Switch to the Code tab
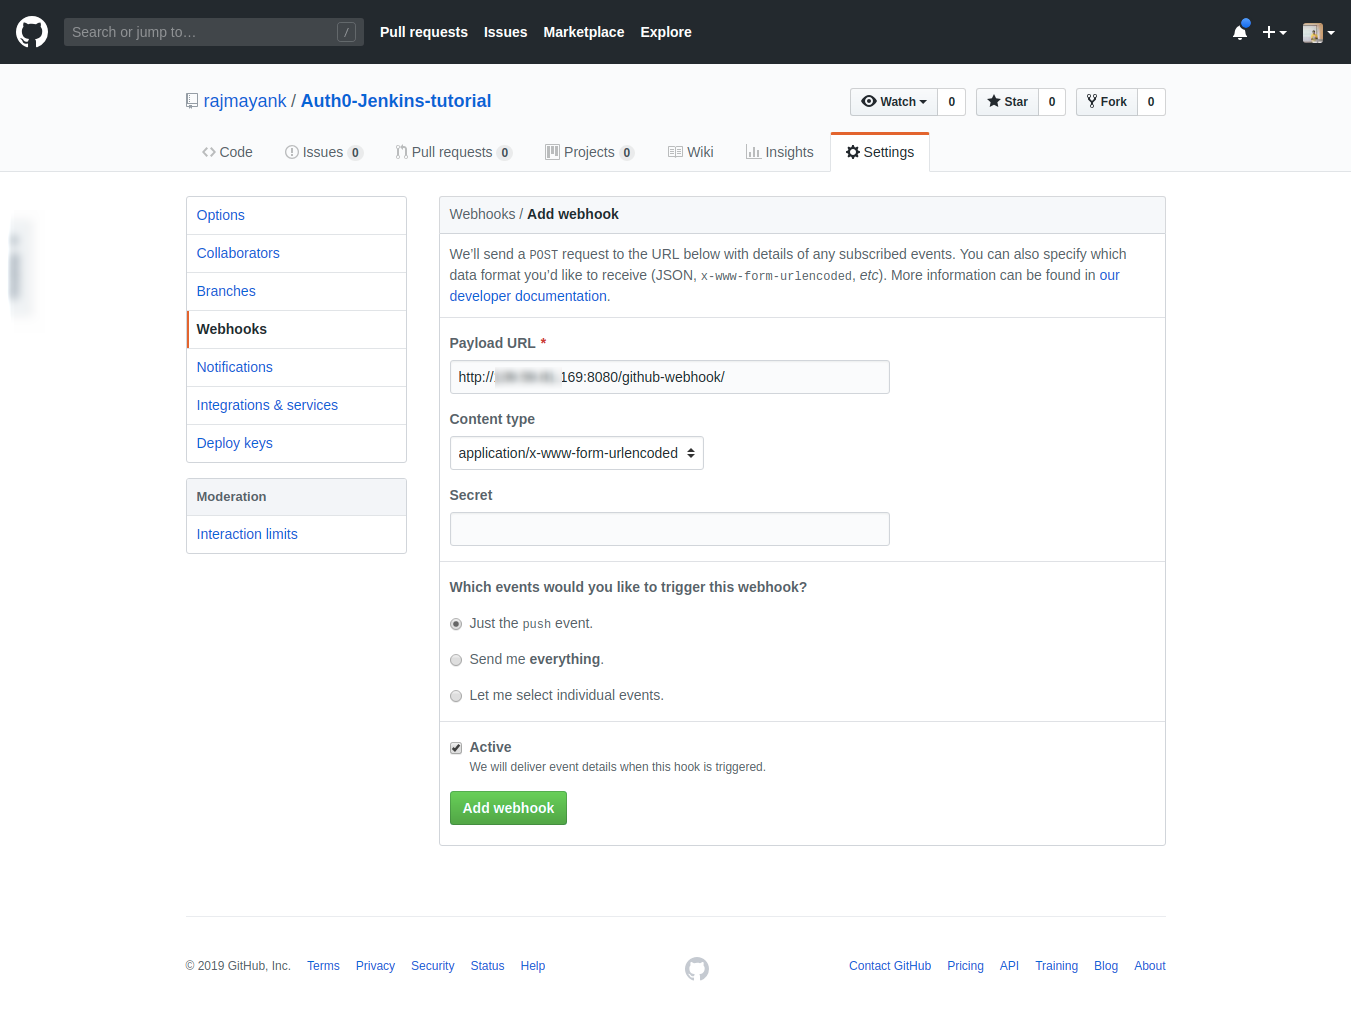 227,152
